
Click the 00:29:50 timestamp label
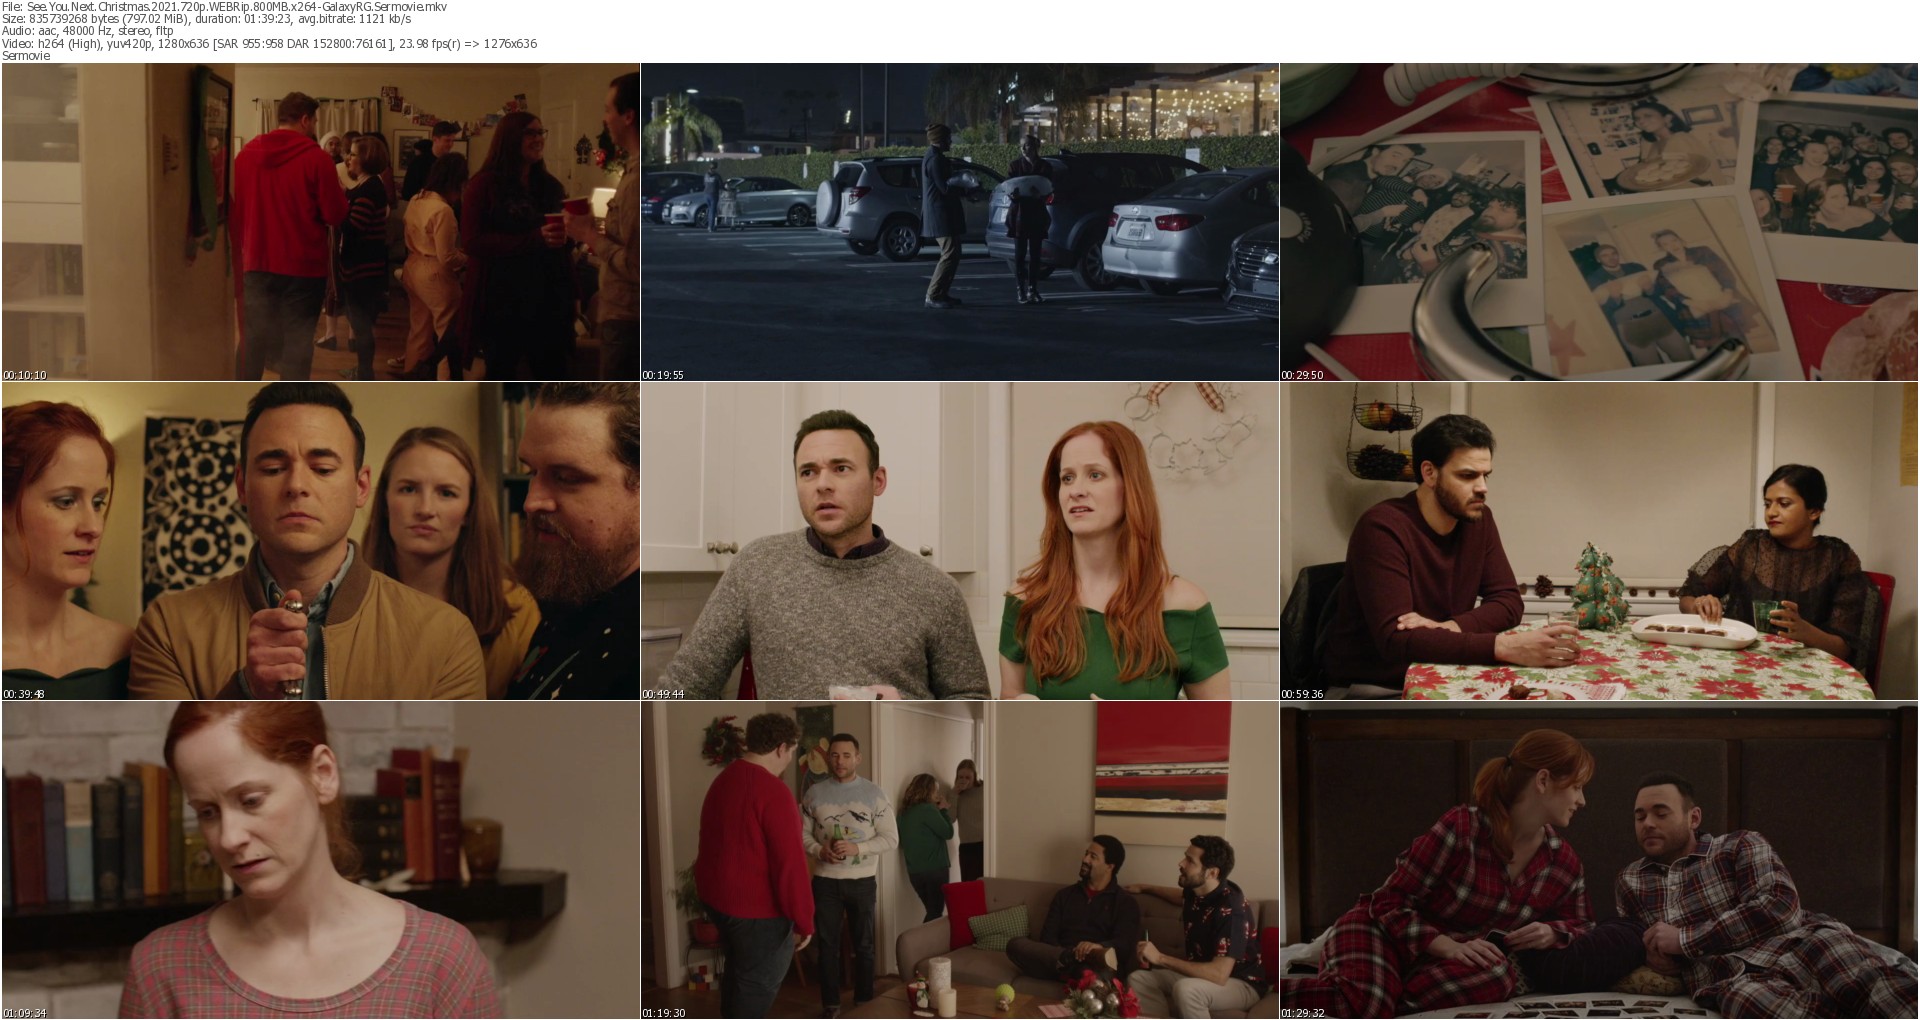(1302, 375)
